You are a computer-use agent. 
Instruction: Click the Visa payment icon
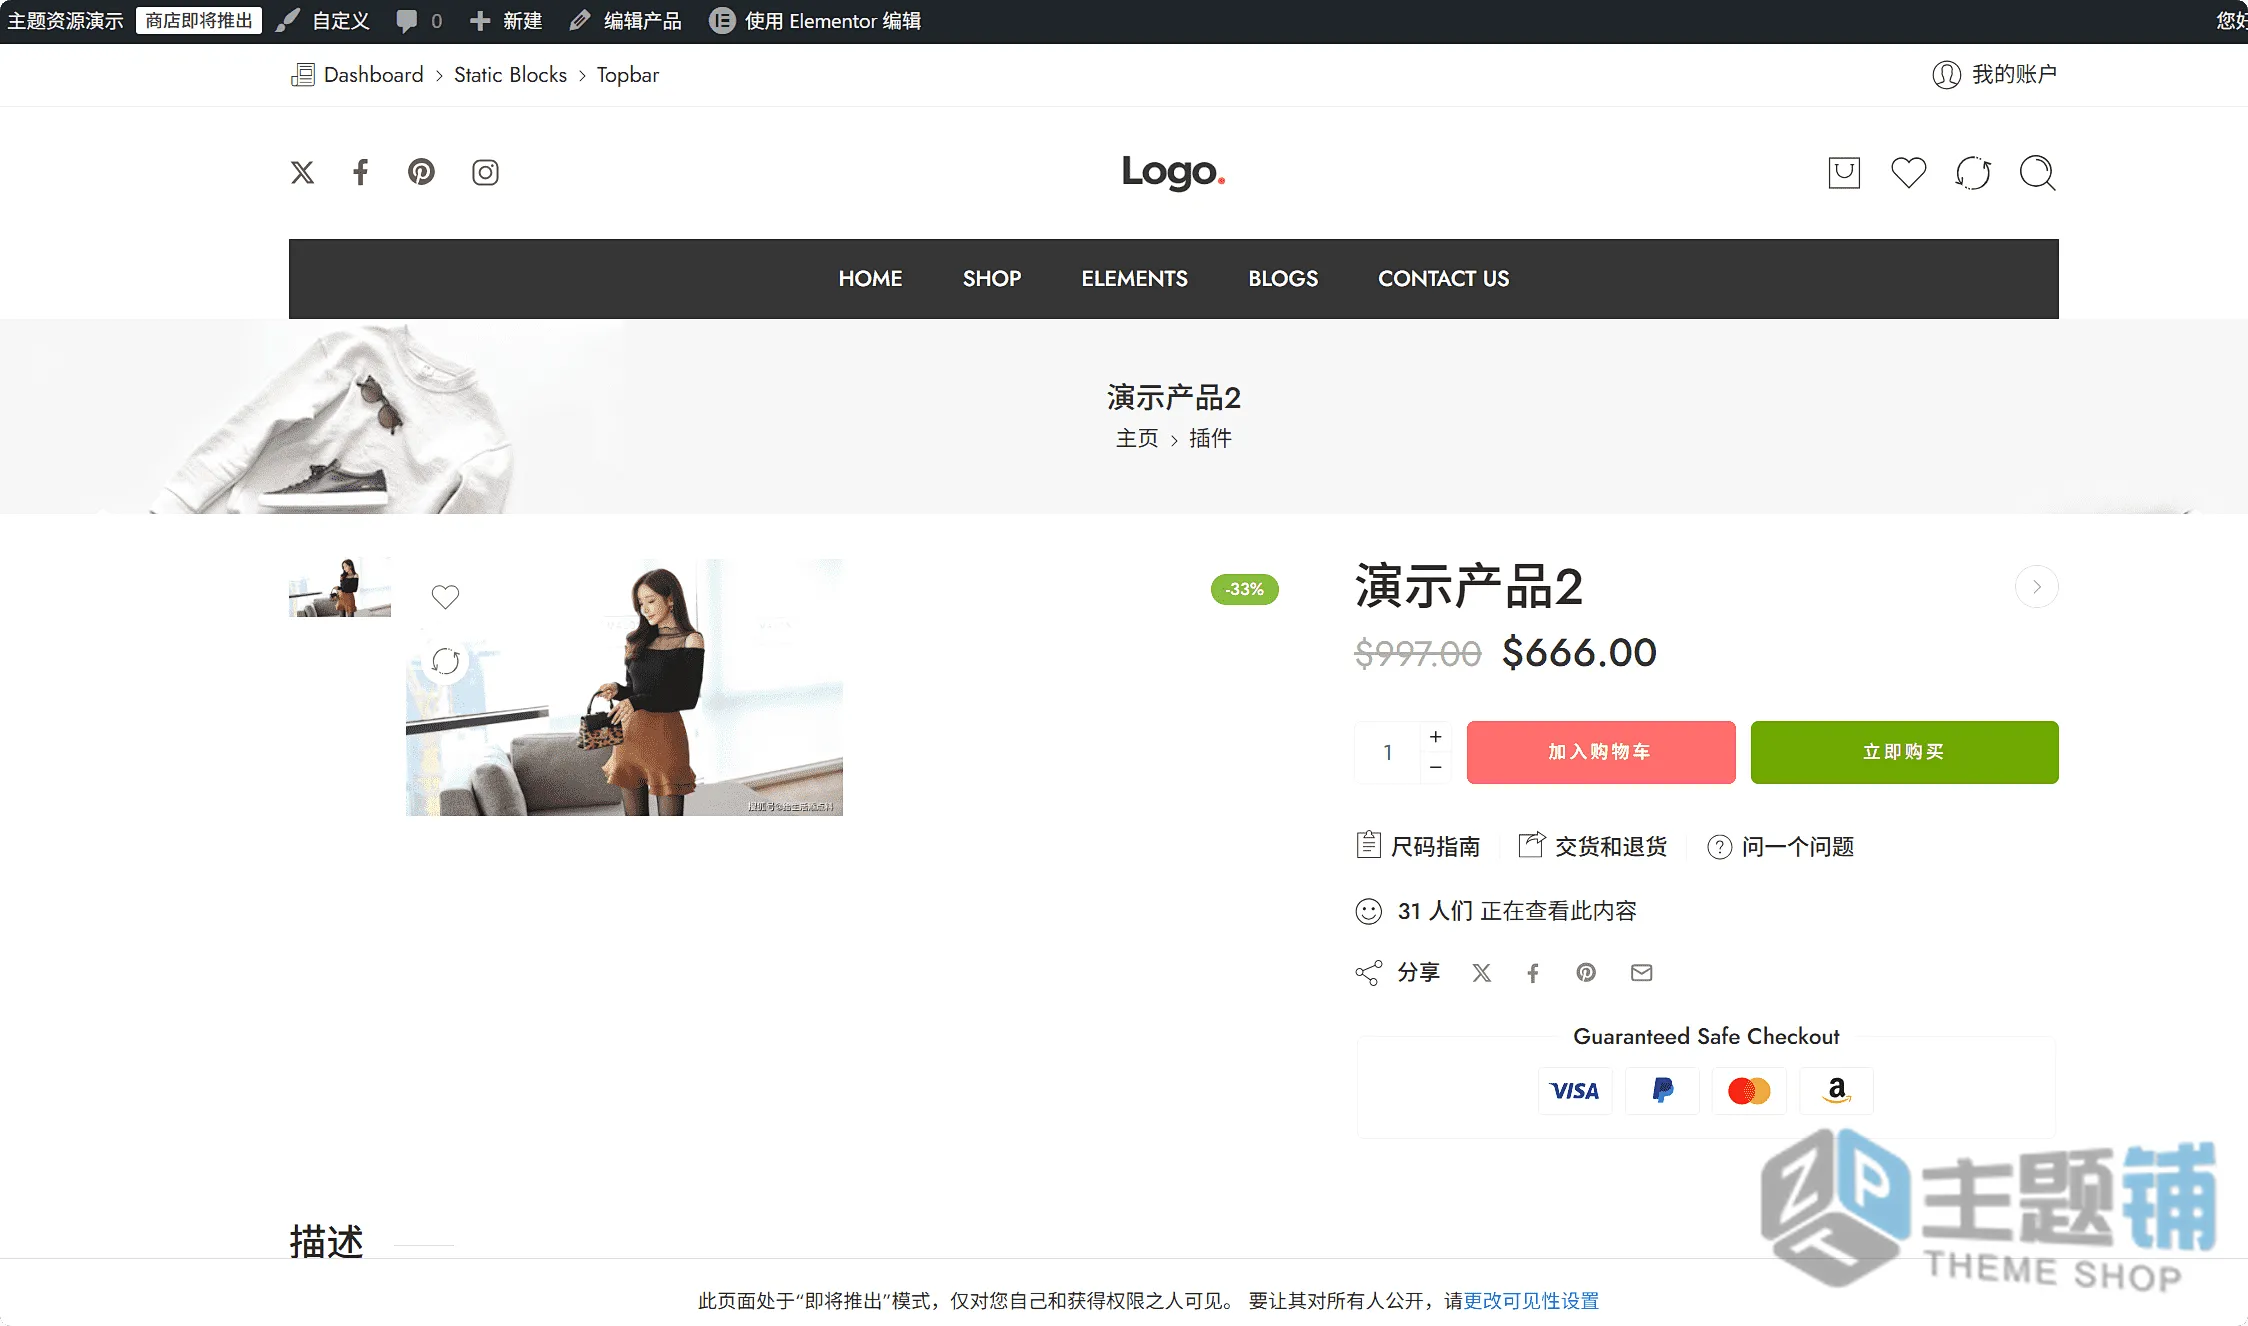[1574, 1090]
